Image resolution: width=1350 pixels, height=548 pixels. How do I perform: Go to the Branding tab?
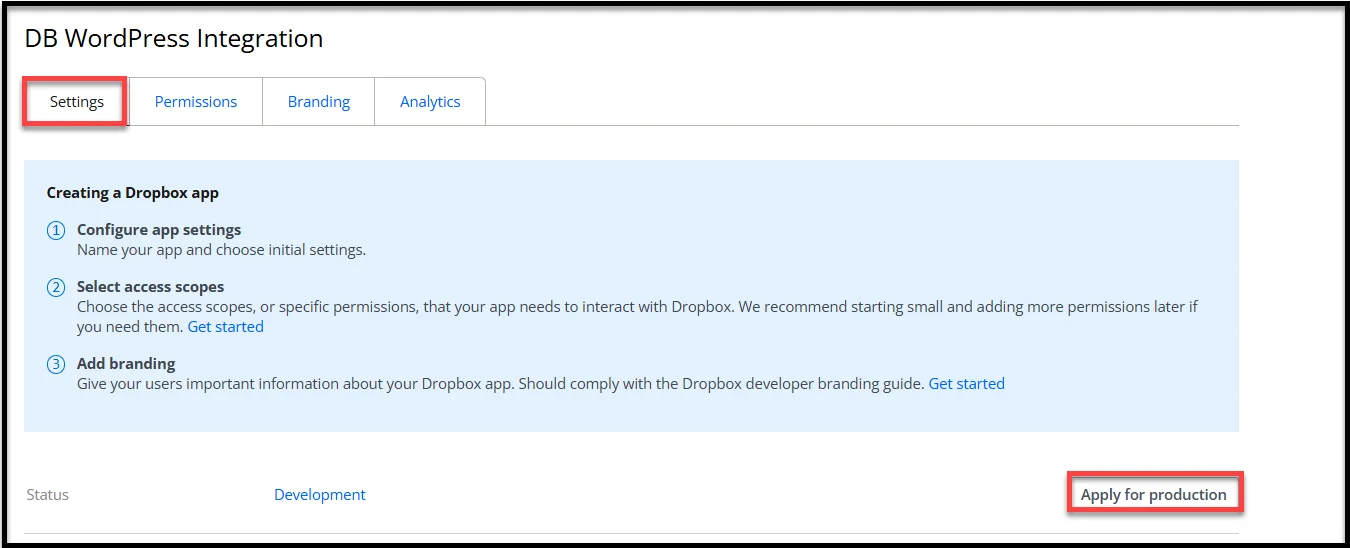[319, 102]
